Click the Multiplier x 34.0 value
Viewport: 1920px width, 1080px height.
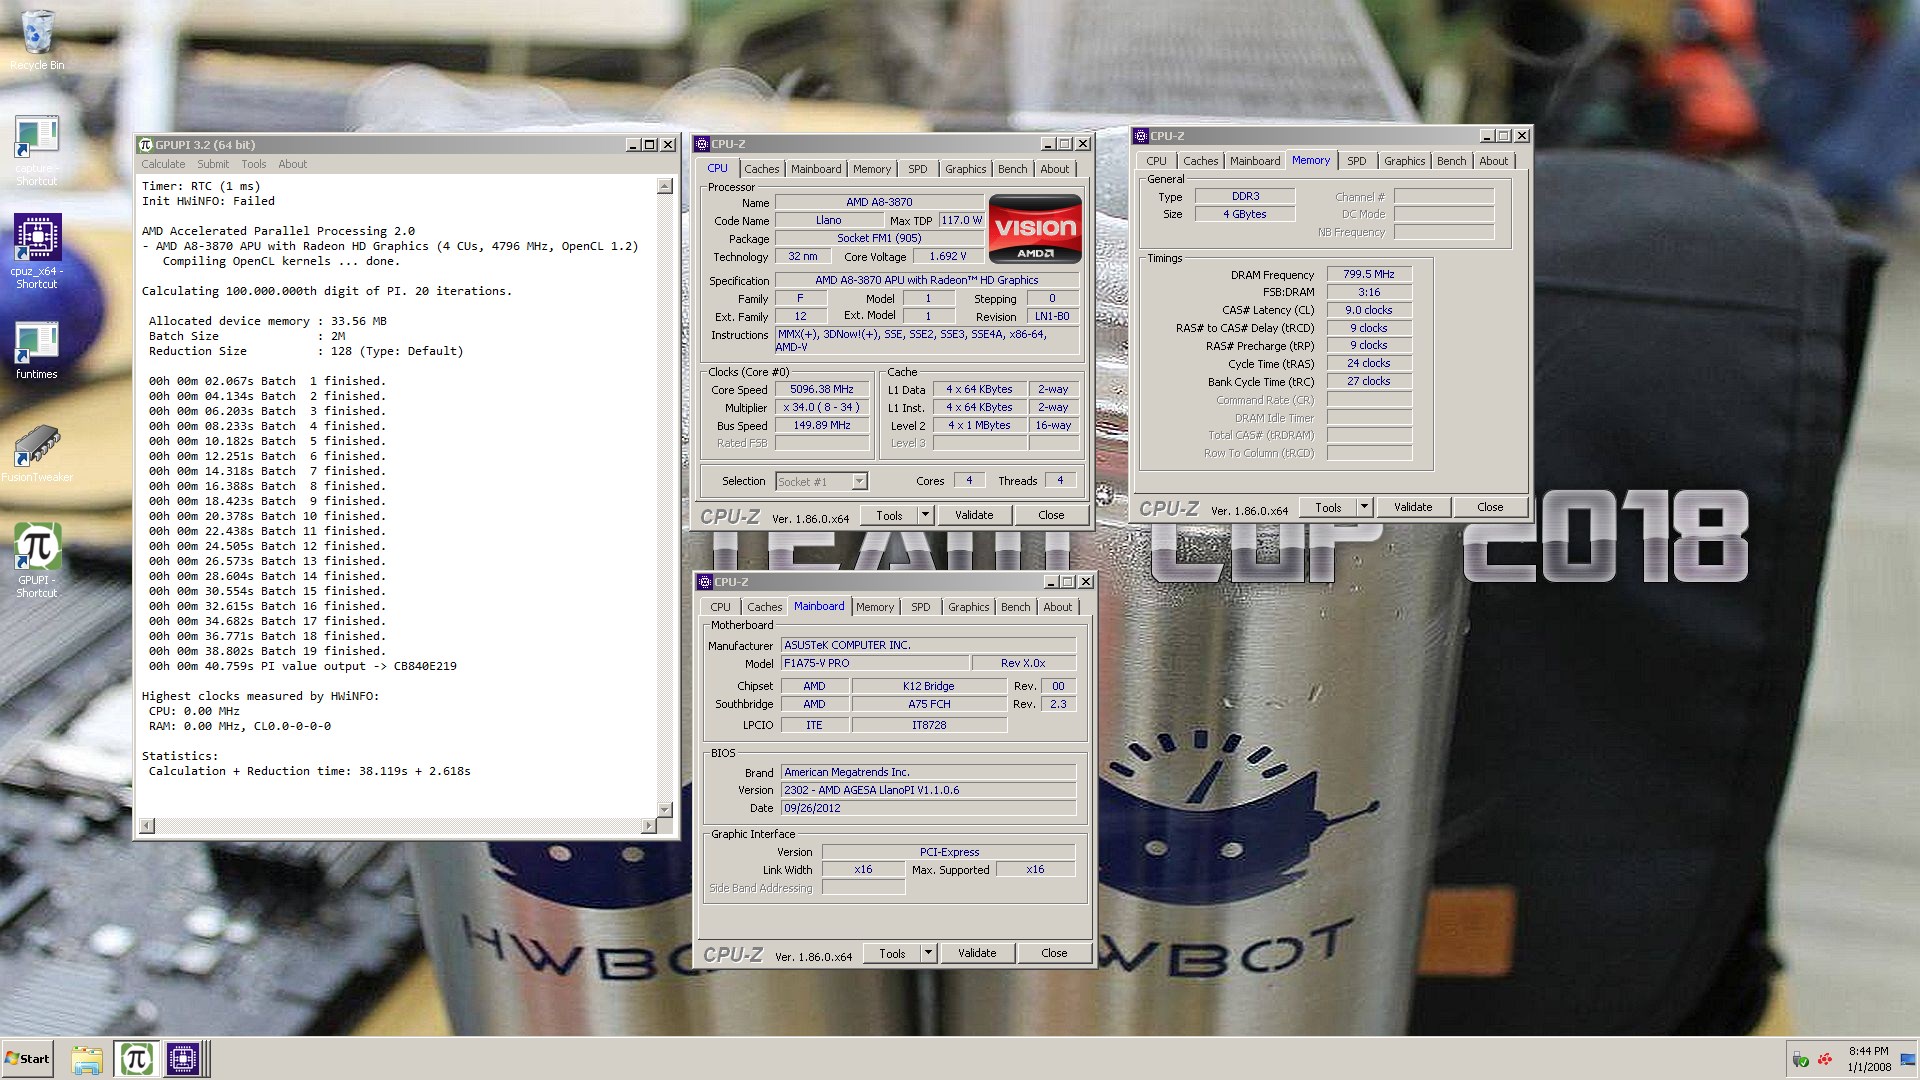point(822,408)
